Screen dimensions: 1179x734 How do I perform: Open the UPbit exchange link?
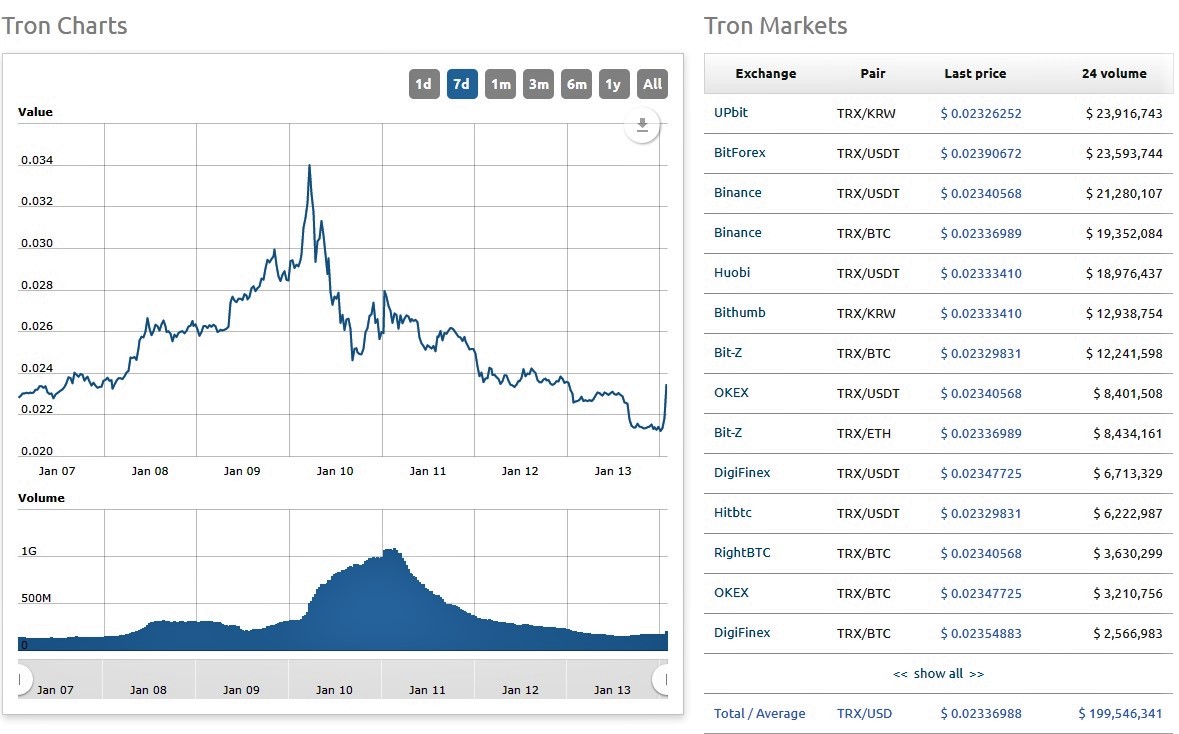pos(730,113)
